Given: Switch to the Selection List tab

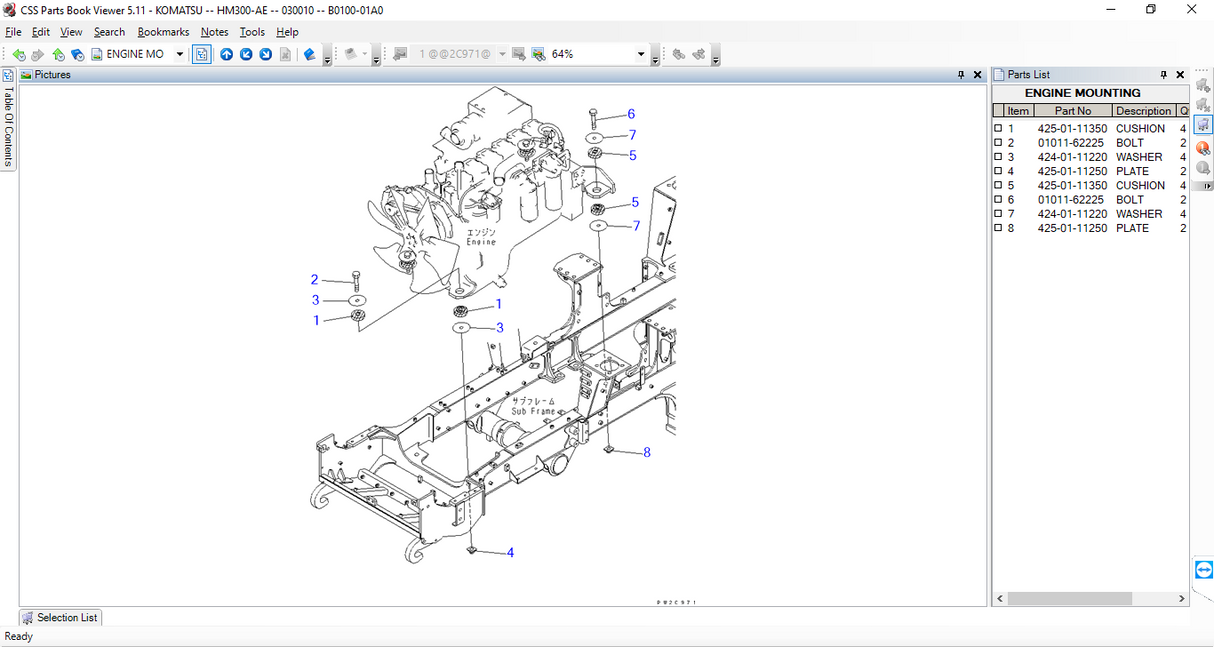Looking at the screenshot, I should pyautogui.click(x=60, y=618).
